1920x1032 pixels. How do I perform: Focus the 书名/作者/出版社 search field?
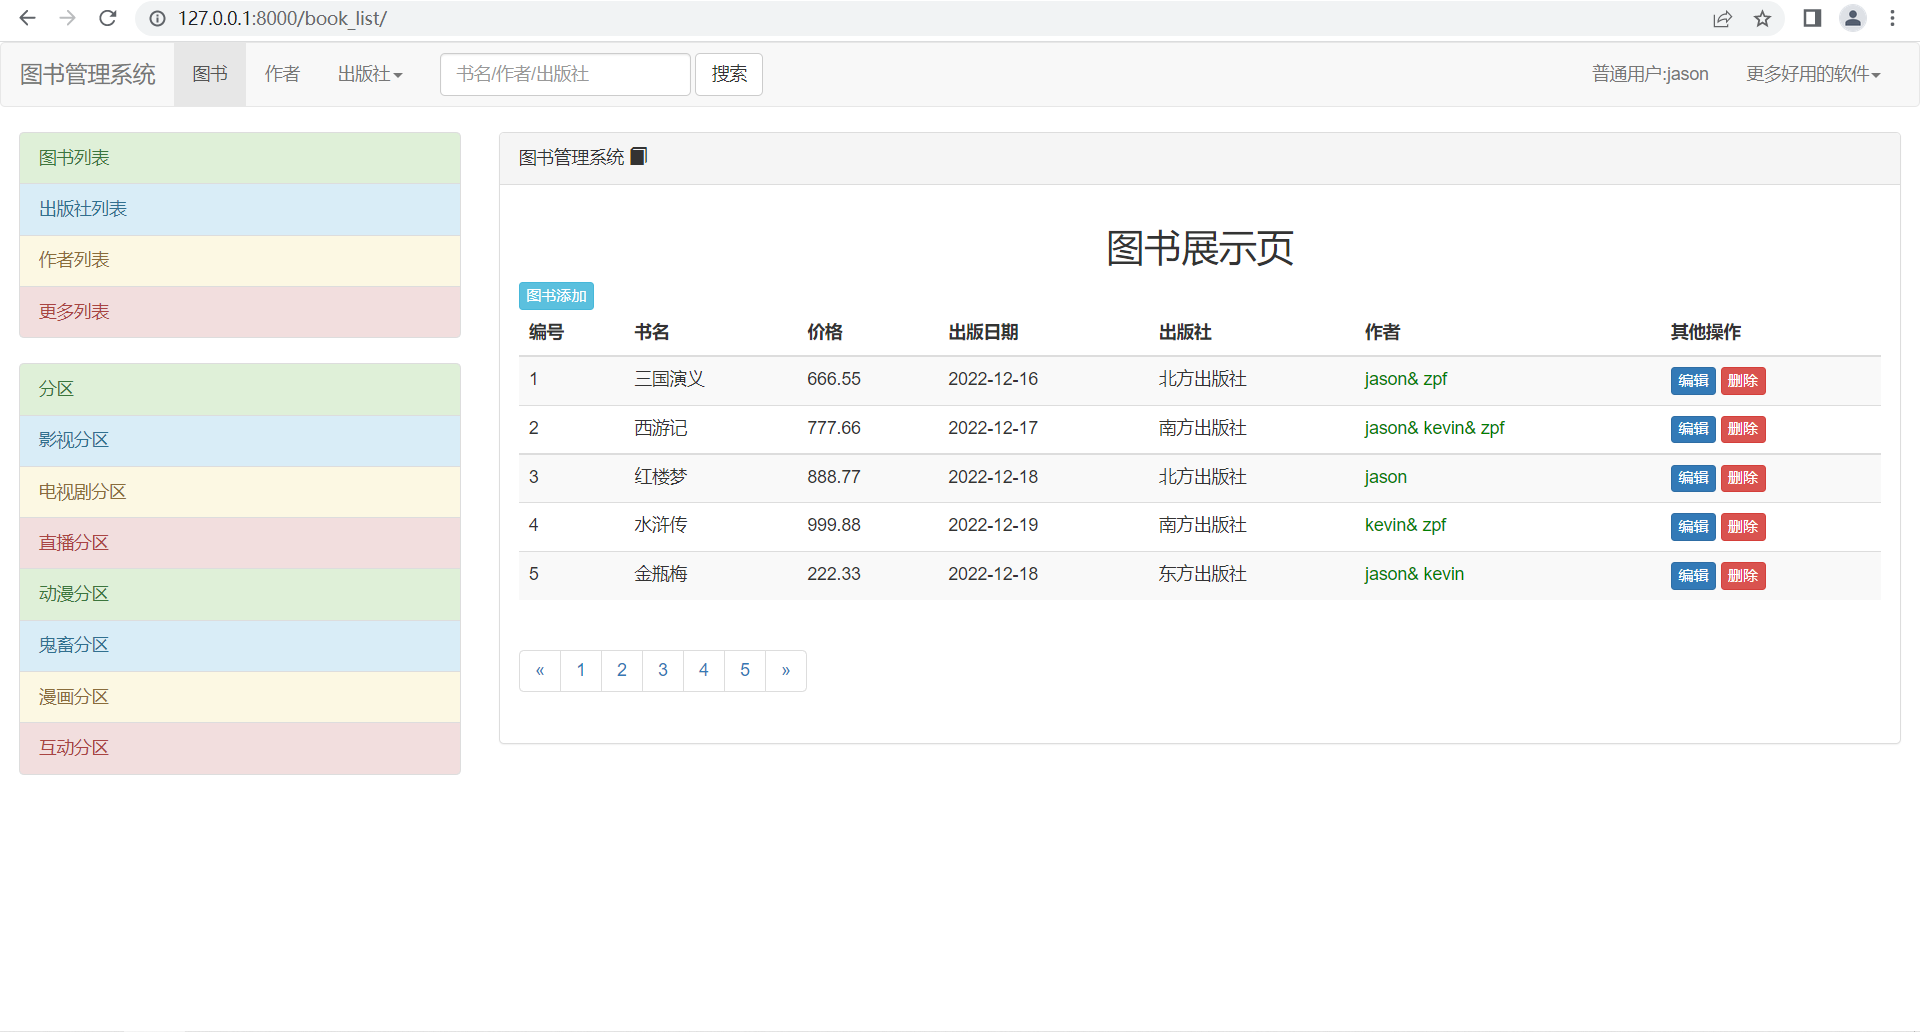point(565,74)
